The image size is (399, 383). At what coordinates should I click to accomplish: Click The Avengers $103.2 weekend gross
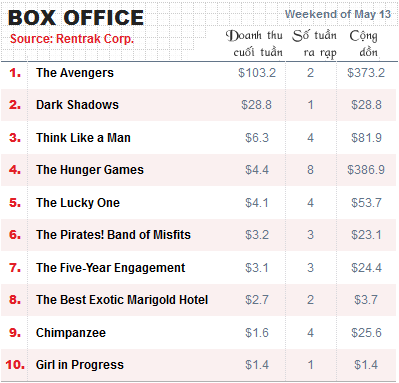pyautogui.click(x=257, y=73)
